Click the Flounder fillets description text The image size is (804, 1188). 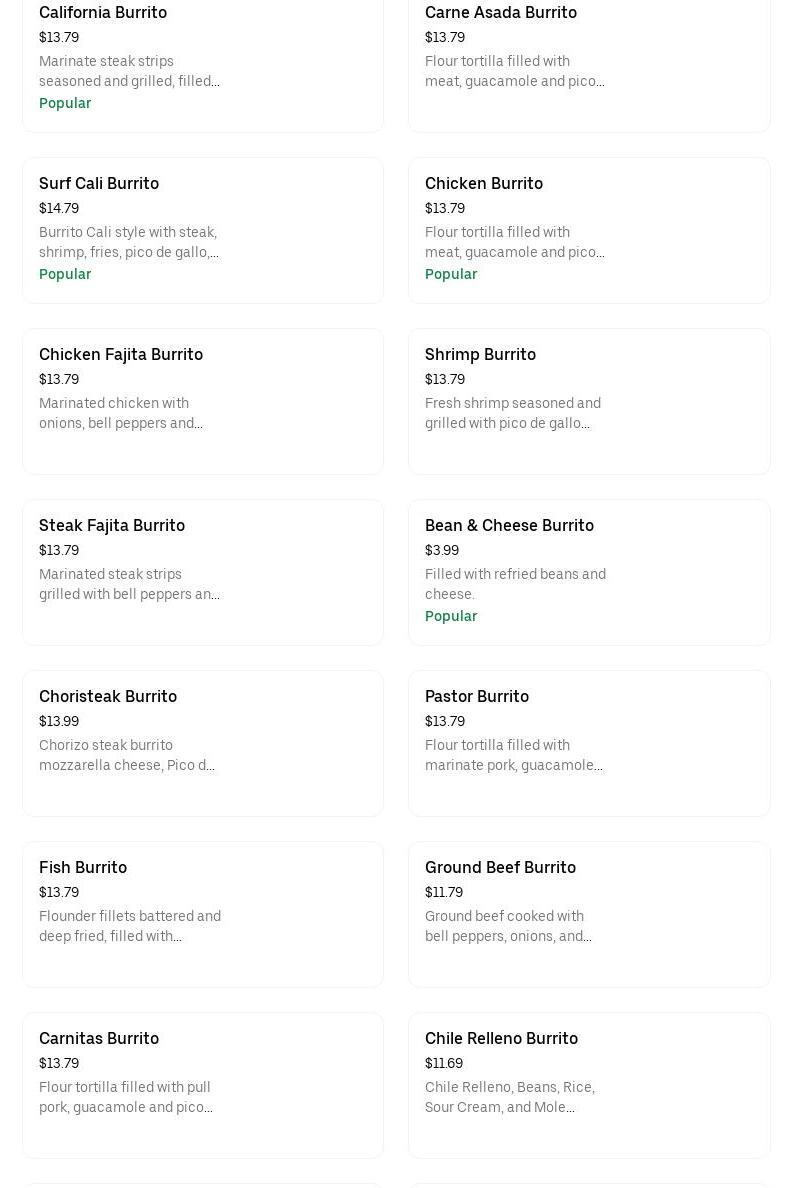pyautogui.click(x=130, y=926)
